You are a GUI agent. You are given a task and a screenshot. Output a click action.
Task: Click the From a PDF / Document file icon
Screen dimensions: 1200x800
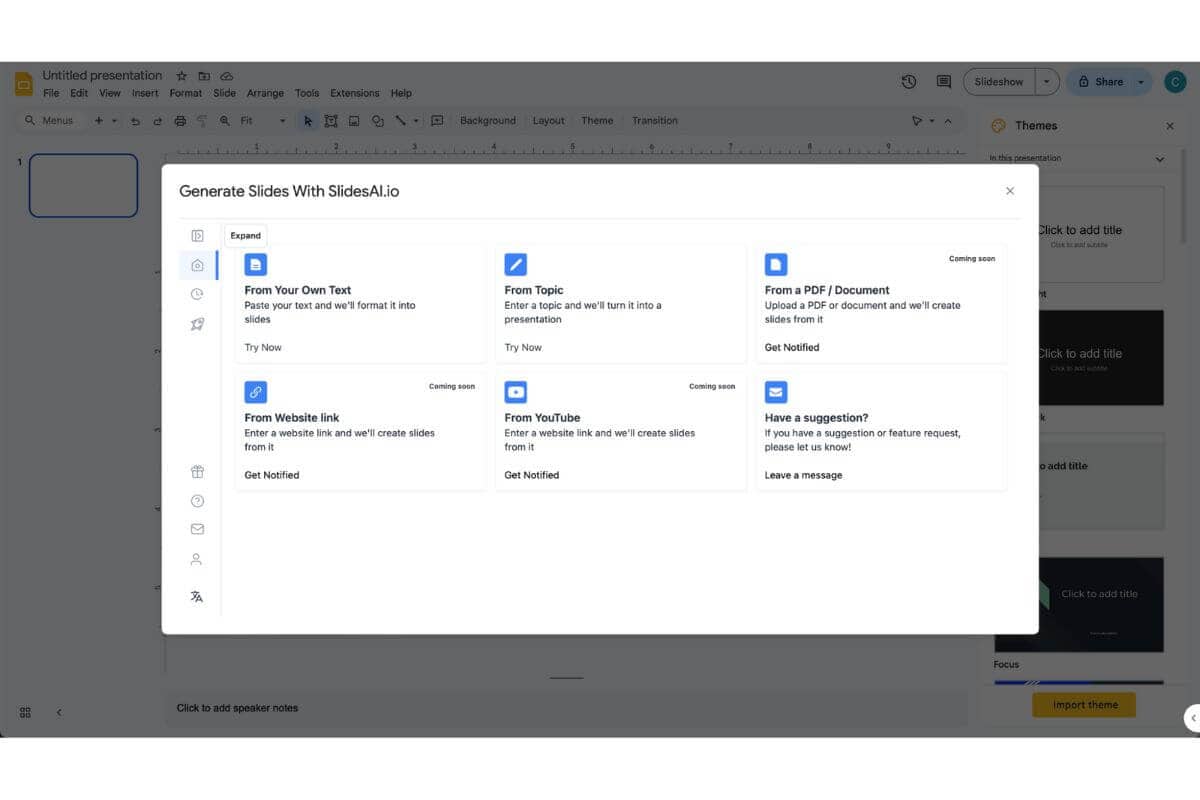[x=776, y=264]
